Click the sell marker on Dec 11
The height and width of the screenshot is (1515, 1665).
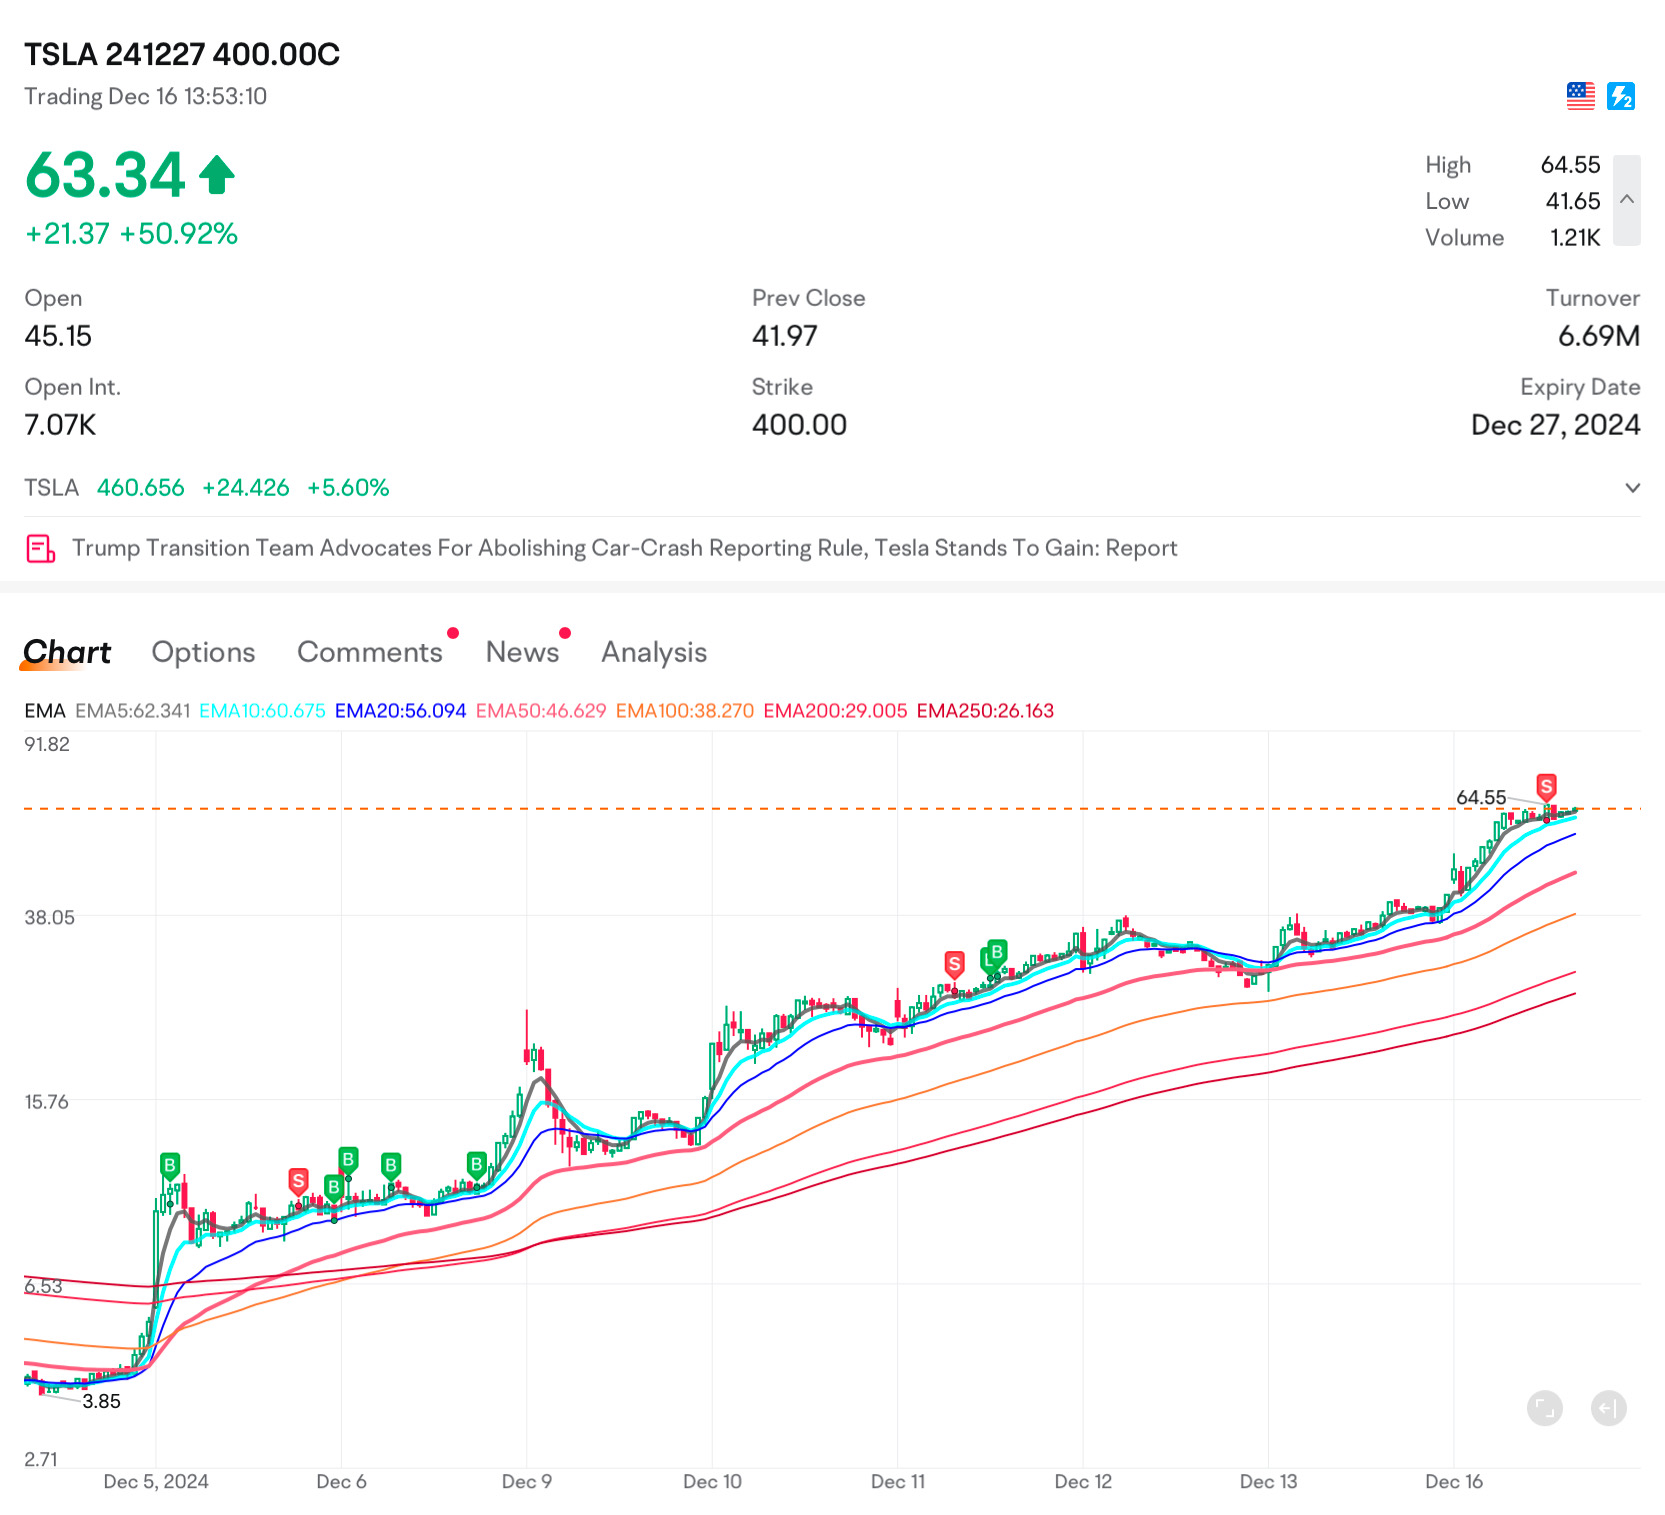pyautogui.click(x=955, y=965)
